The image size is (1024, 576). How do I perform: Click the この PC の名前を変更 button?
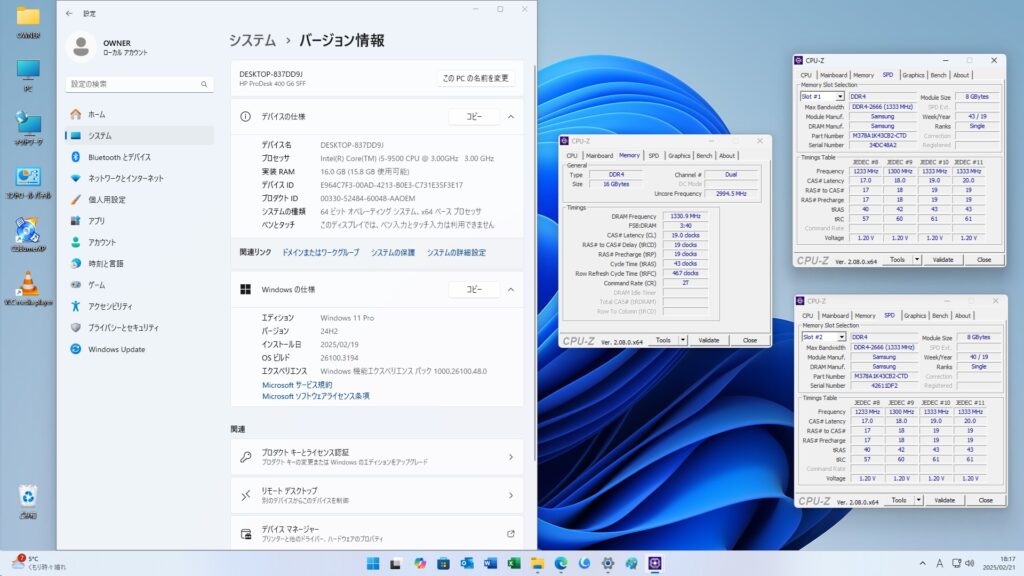tap(476, 78)
